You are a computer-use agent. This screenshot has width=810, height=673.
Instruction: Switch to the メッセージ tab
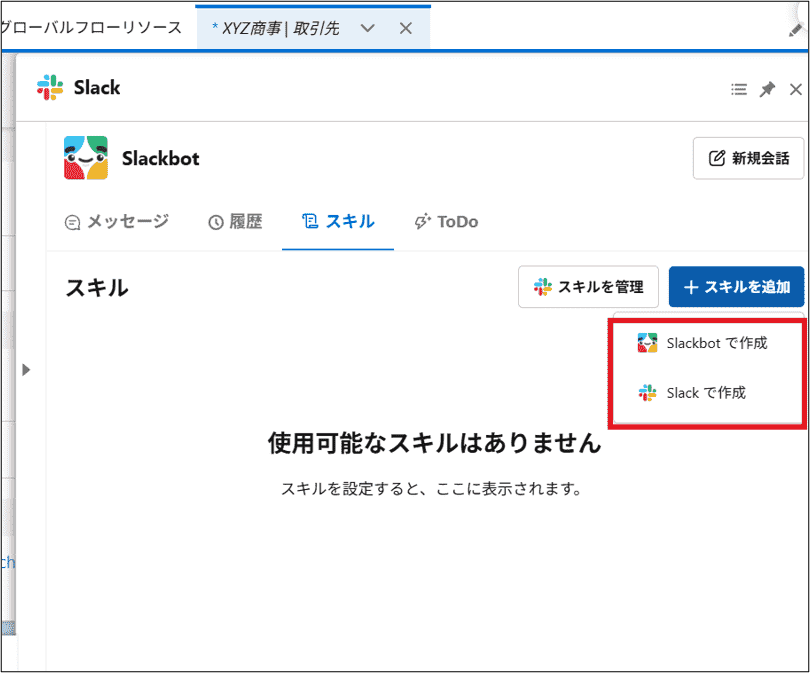pos(117,222)
